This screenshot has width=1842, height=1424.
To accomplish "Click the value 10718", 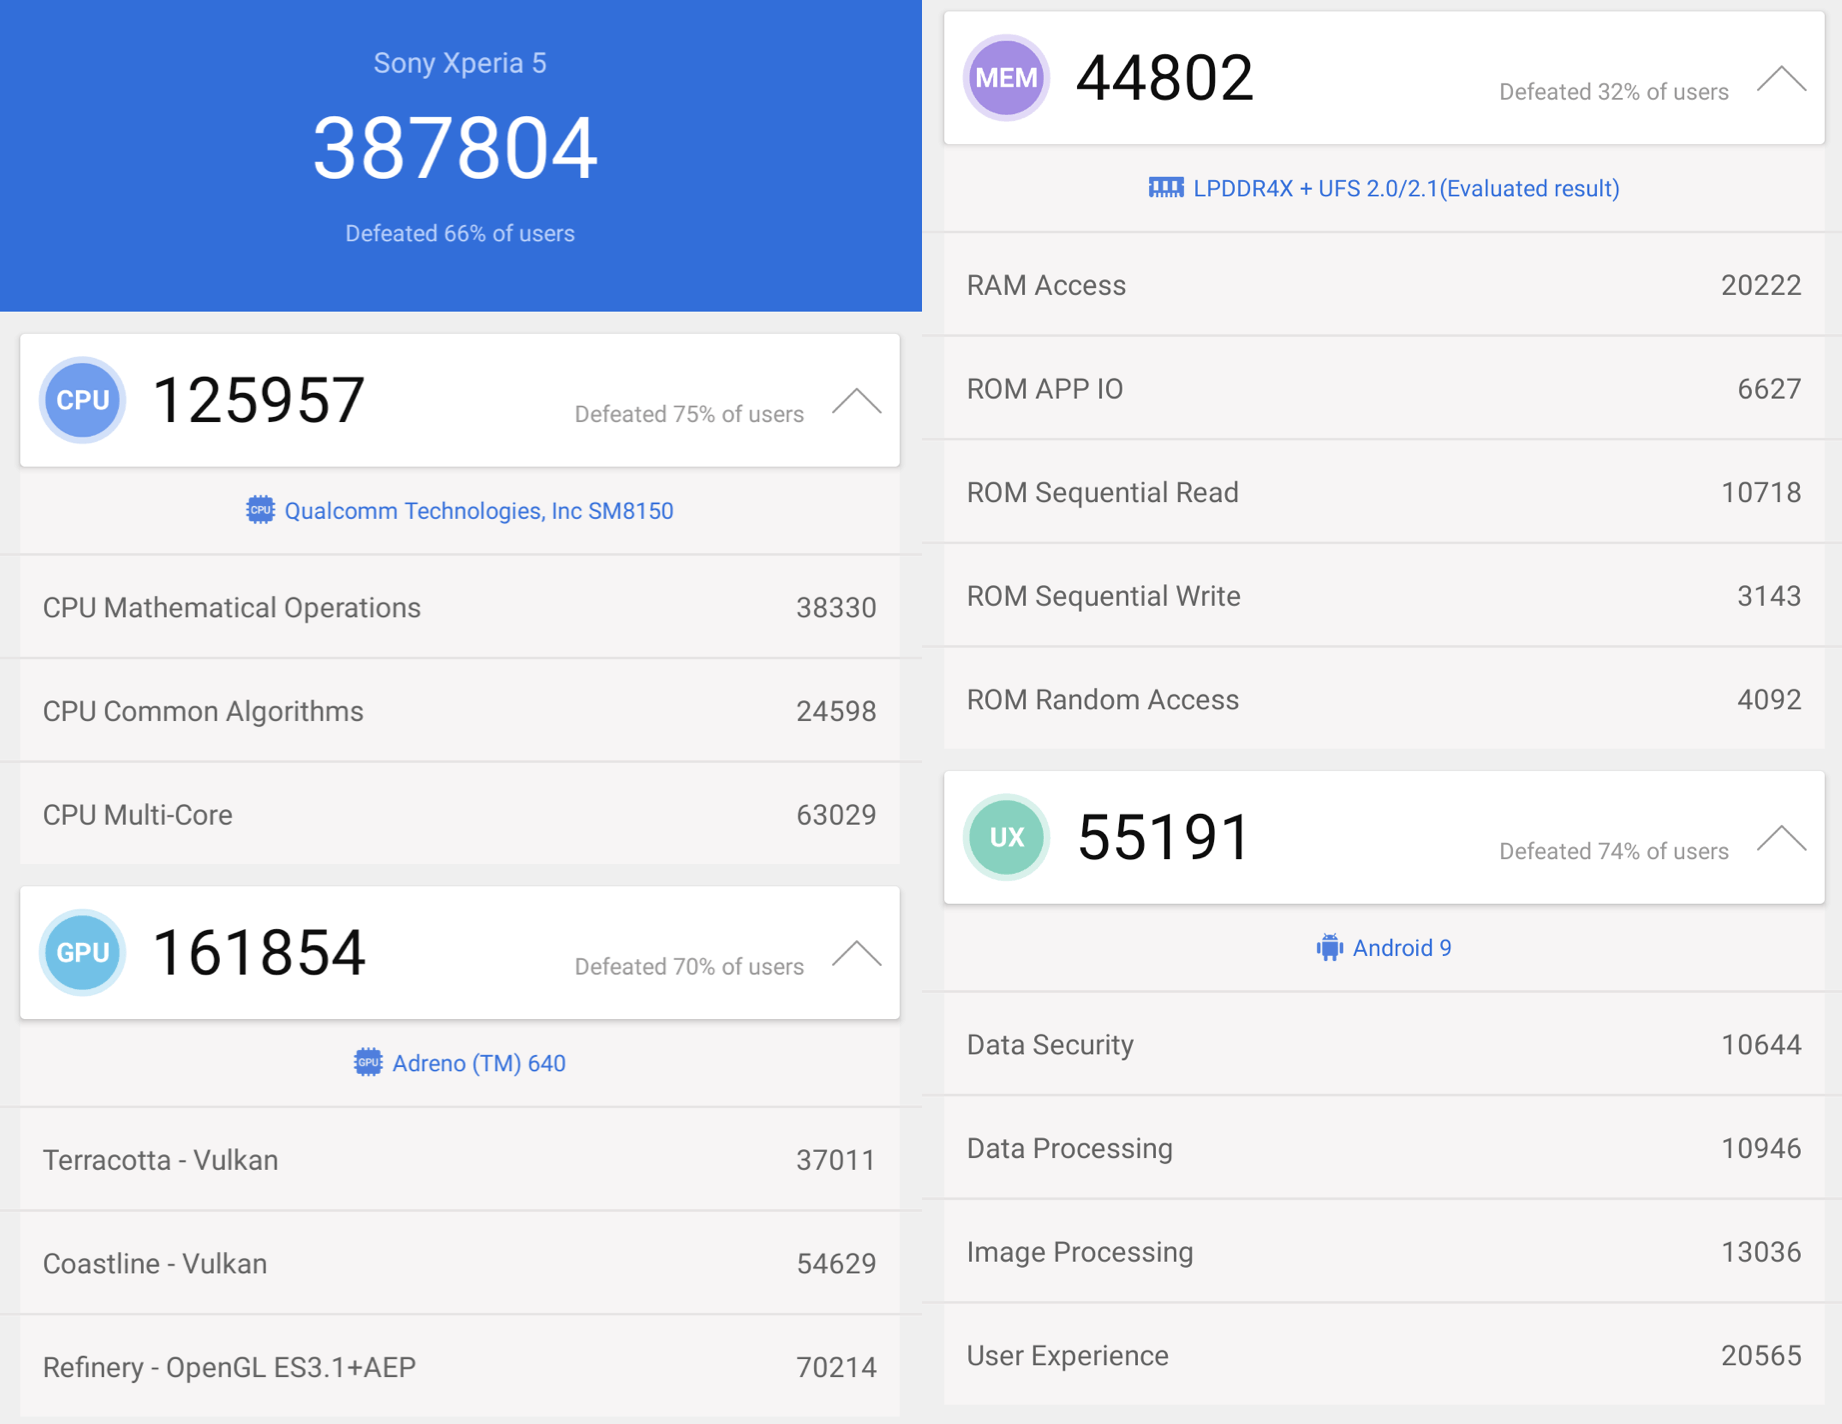I will 1761,492.
